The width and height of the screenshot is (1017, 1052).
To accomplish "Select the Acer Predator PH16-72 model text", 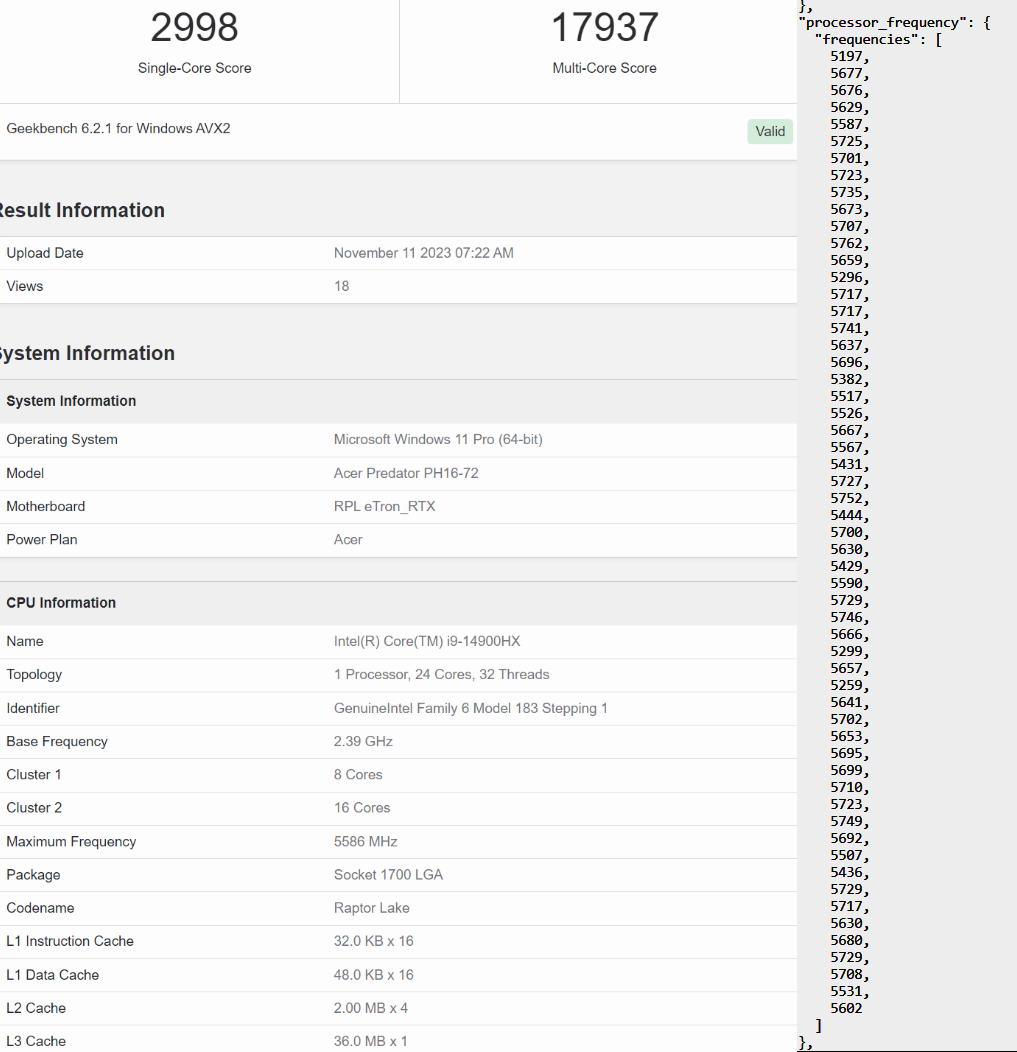I will pos(406,473).
